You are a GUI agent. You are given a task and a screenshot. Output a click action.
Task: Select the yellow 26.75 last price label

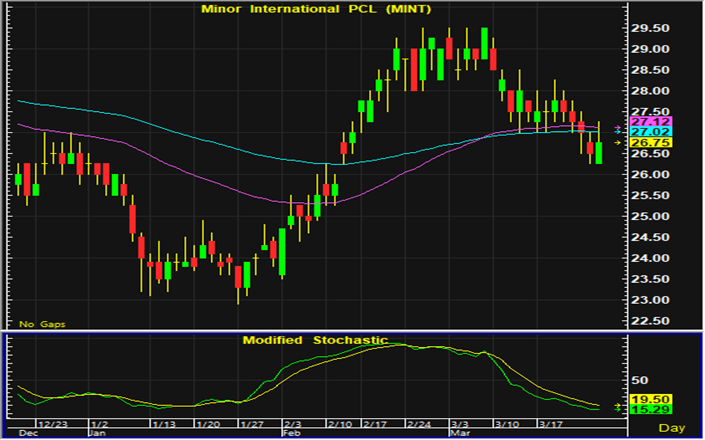[x=651, y=142]
